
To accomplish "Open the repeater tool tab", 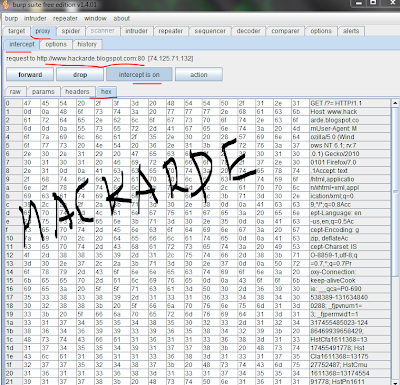I will pos(171,31).
